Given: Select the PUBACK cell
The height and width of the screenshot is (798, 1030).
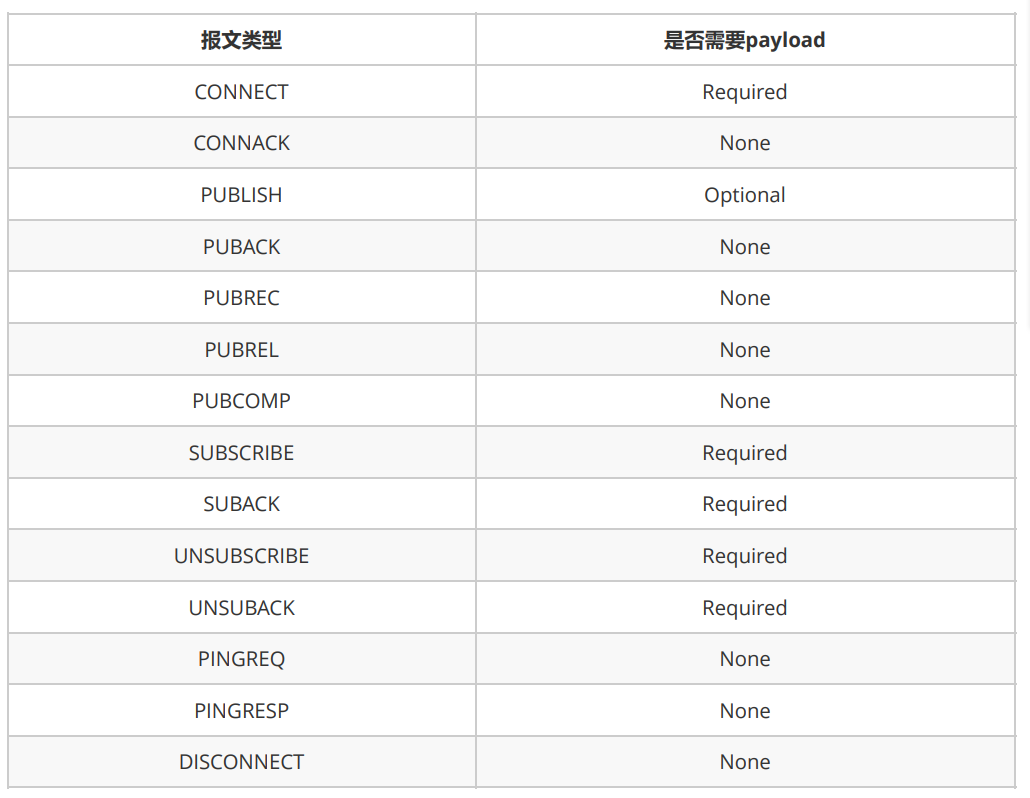Looking at the screenshot, I should point(241,247).
